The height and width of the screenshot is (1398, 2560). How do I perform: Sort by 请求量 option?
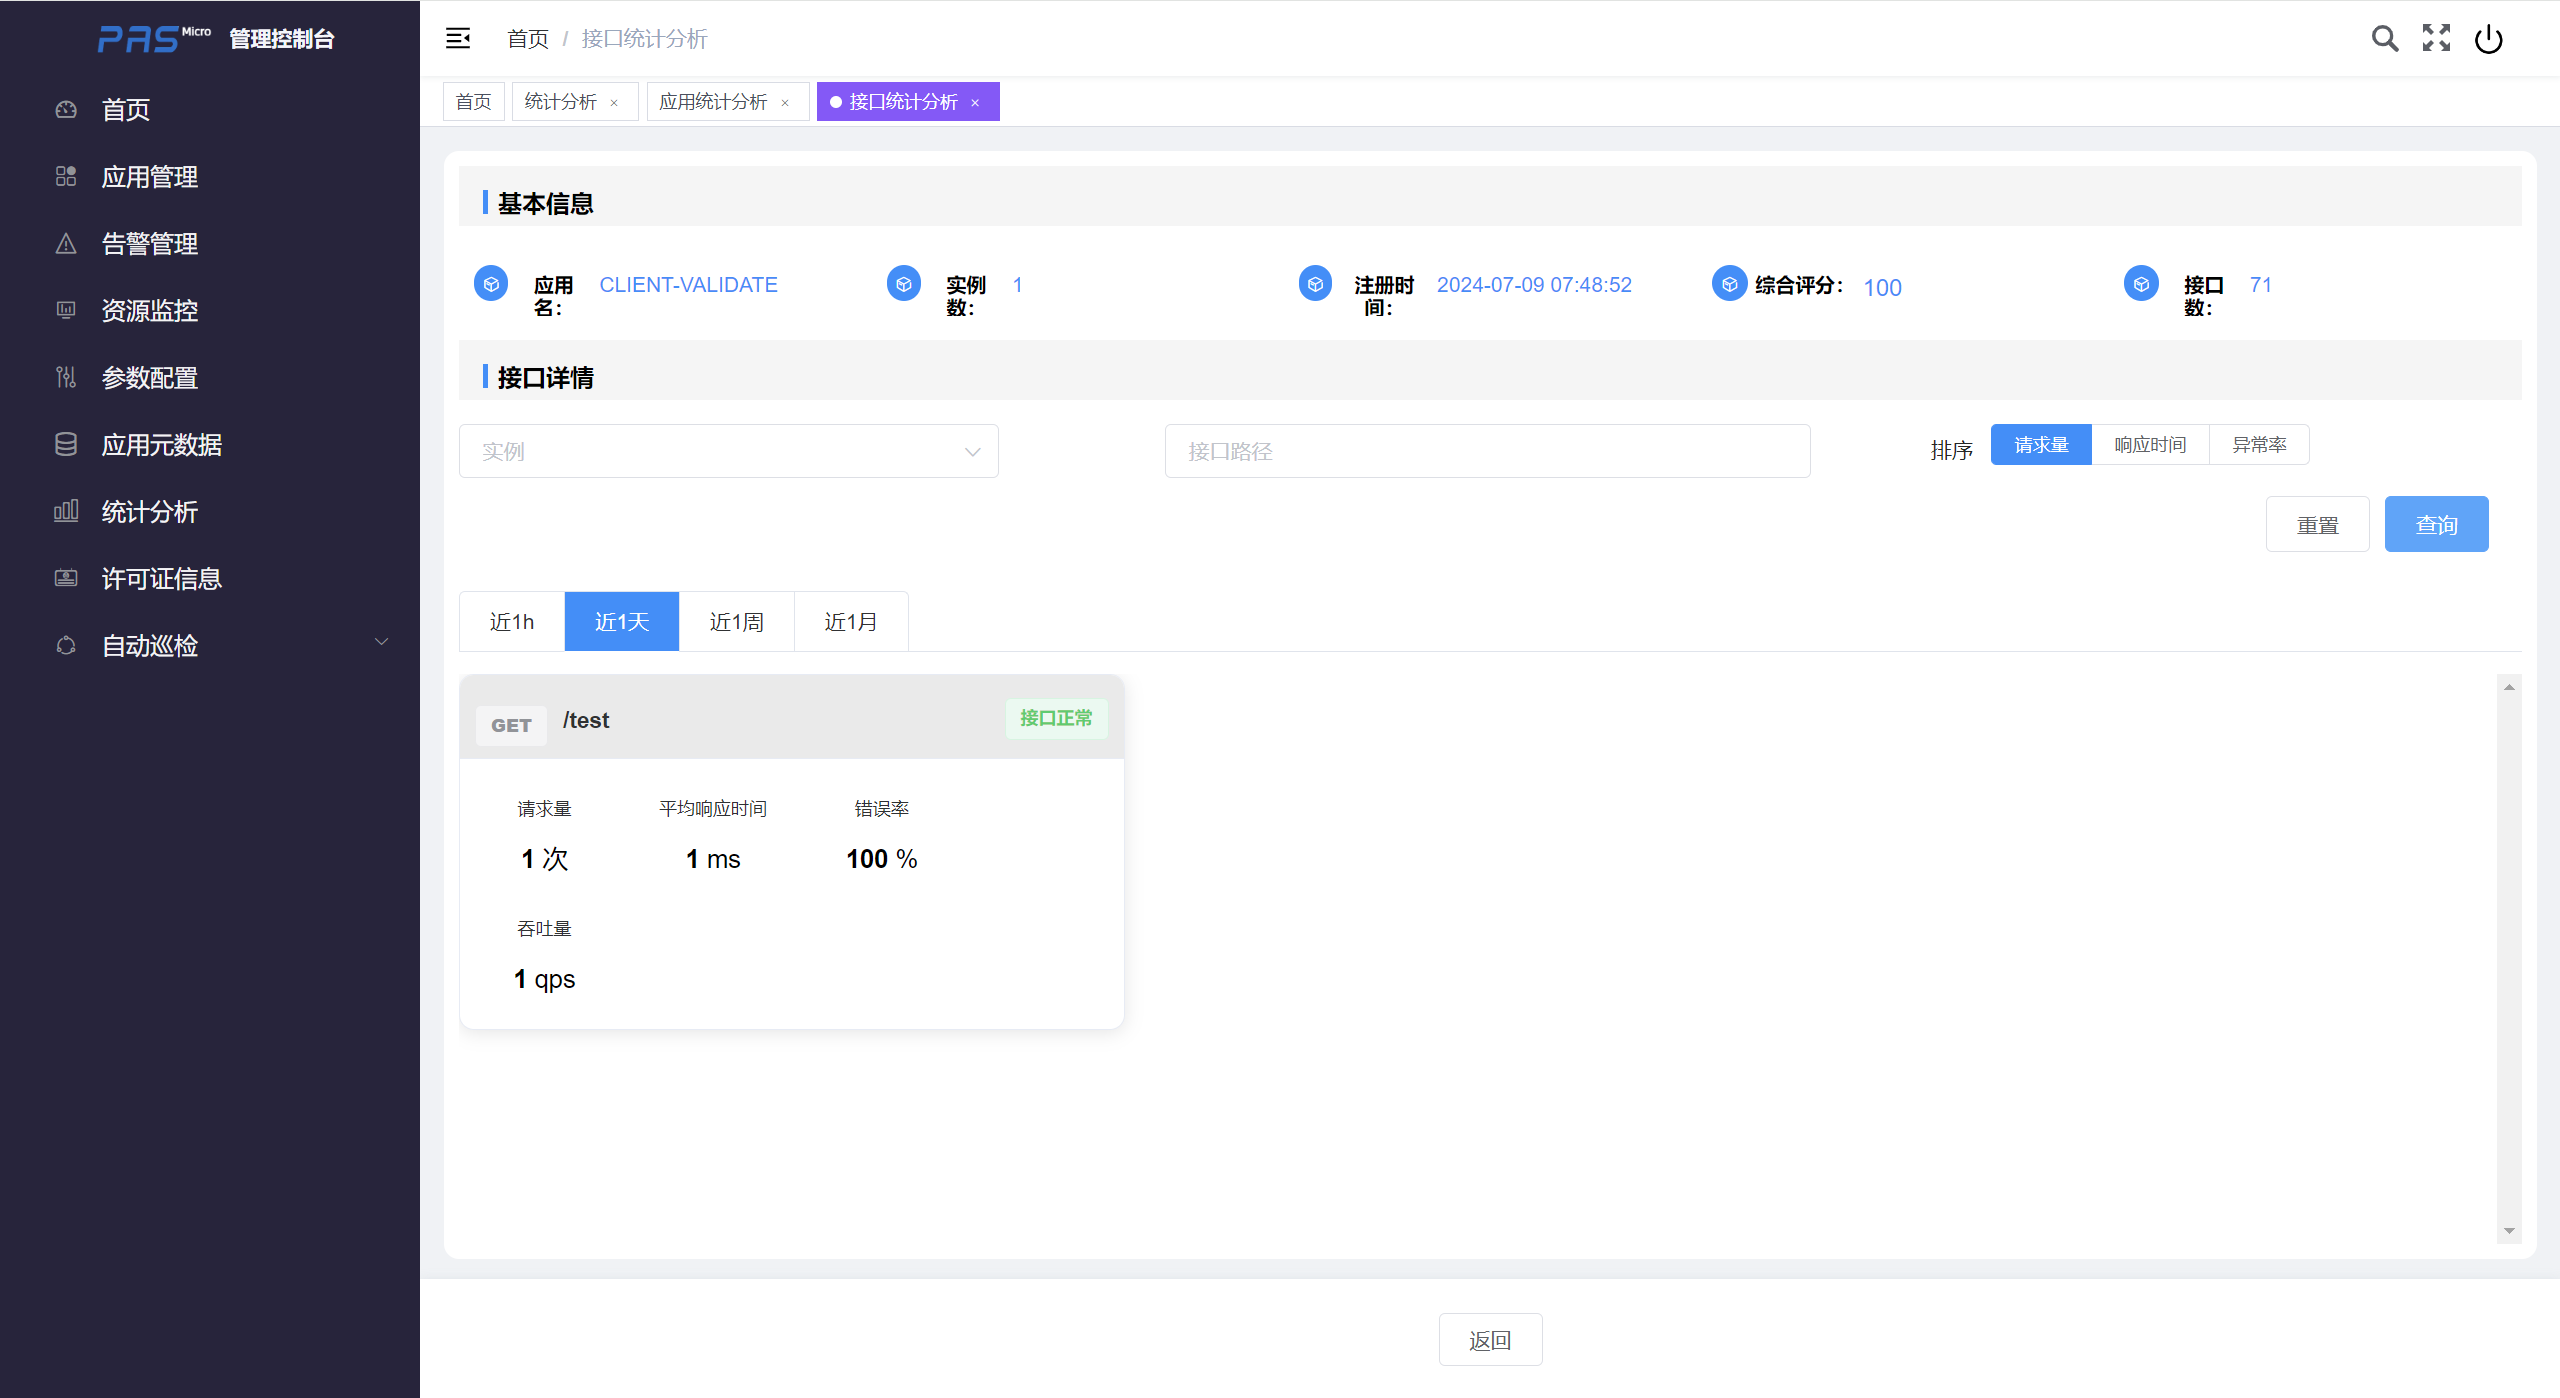(2040, 445)
